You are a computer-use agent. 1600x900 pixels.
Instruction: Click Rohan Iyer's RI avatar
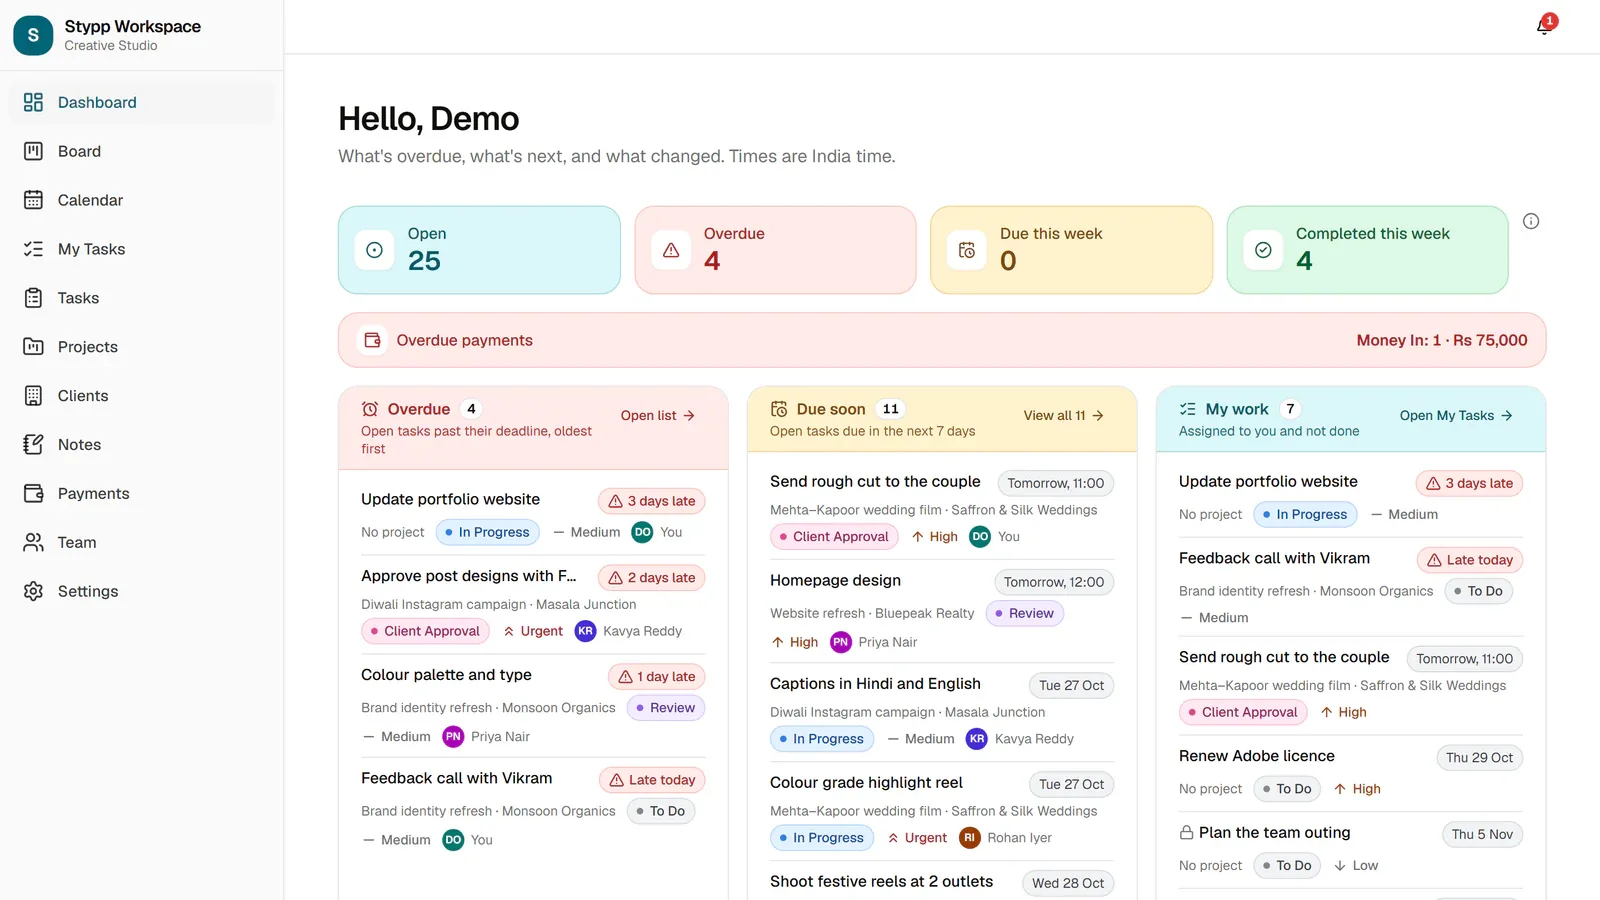click(x=969, y=838)
